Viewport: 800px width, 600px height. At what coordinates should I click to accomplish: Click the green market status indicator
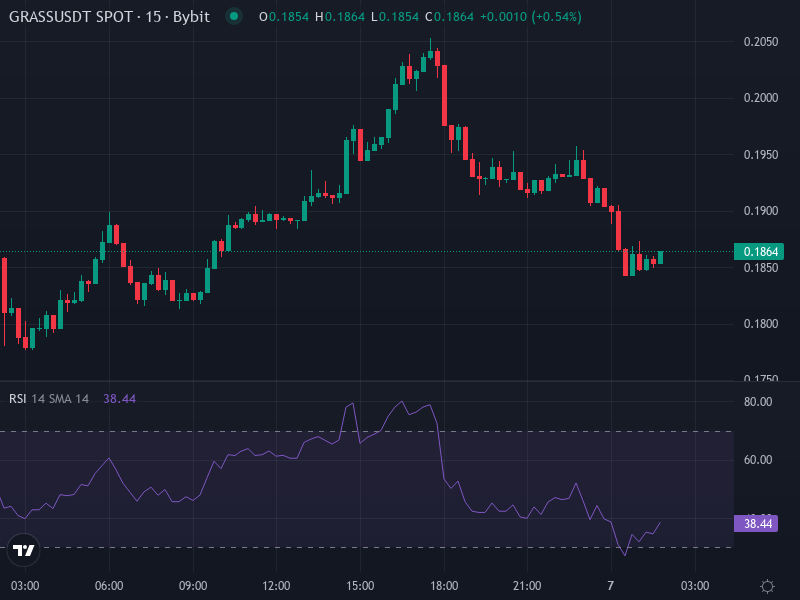pyautogui.click(x=233, y=17)
